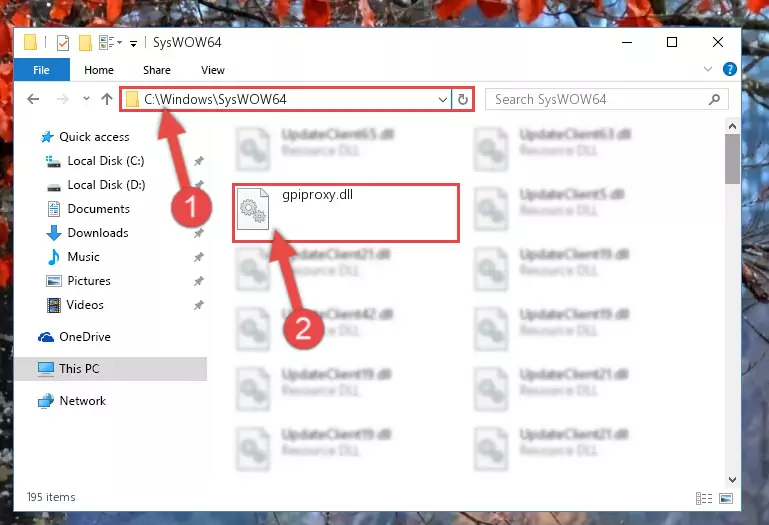Click the scroll down arrow of file list
Image resolution: width=769 pixels, height=525 pixels.
pyautogui.click(x=732, y=479)
